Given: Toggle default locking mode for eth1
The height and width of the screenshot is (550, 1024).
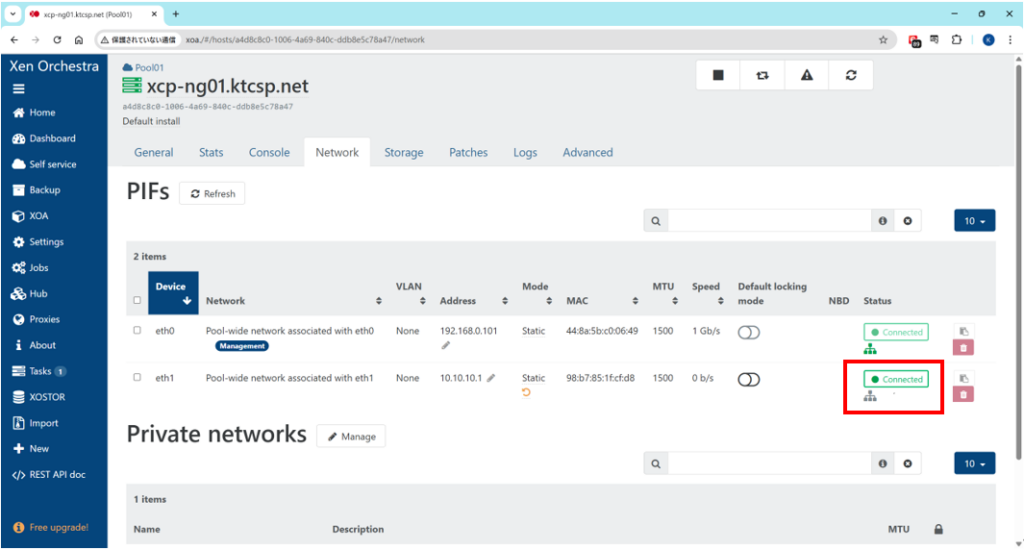Looking at the screenshot, I should coord(748,379).
